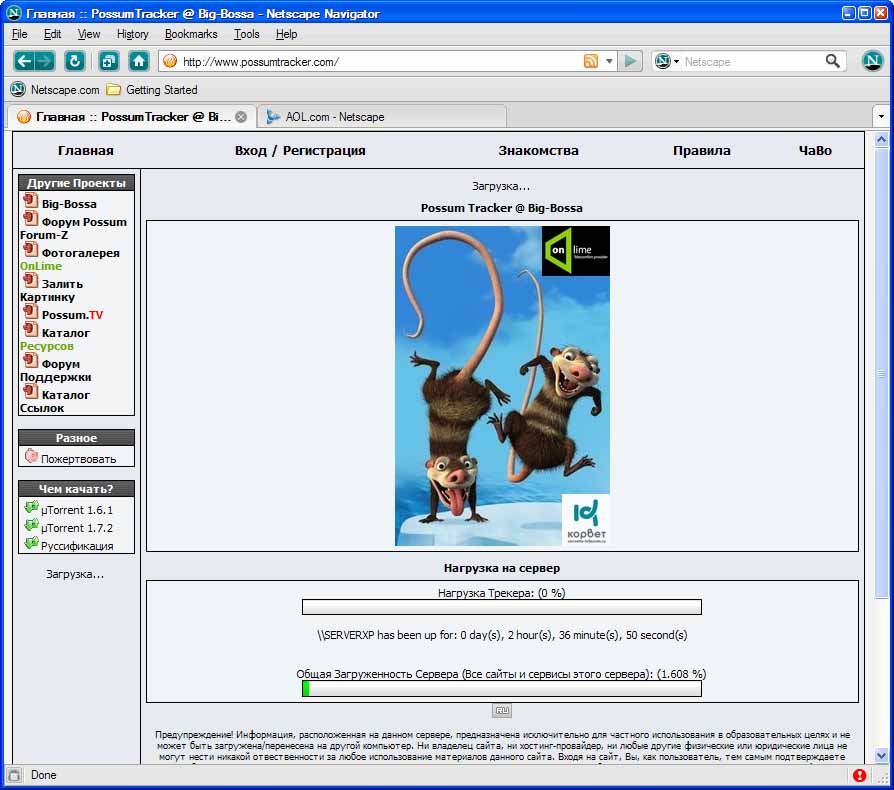Download µTorrent 1.6.1 link
Screen dimensions: 894x790
77,510
